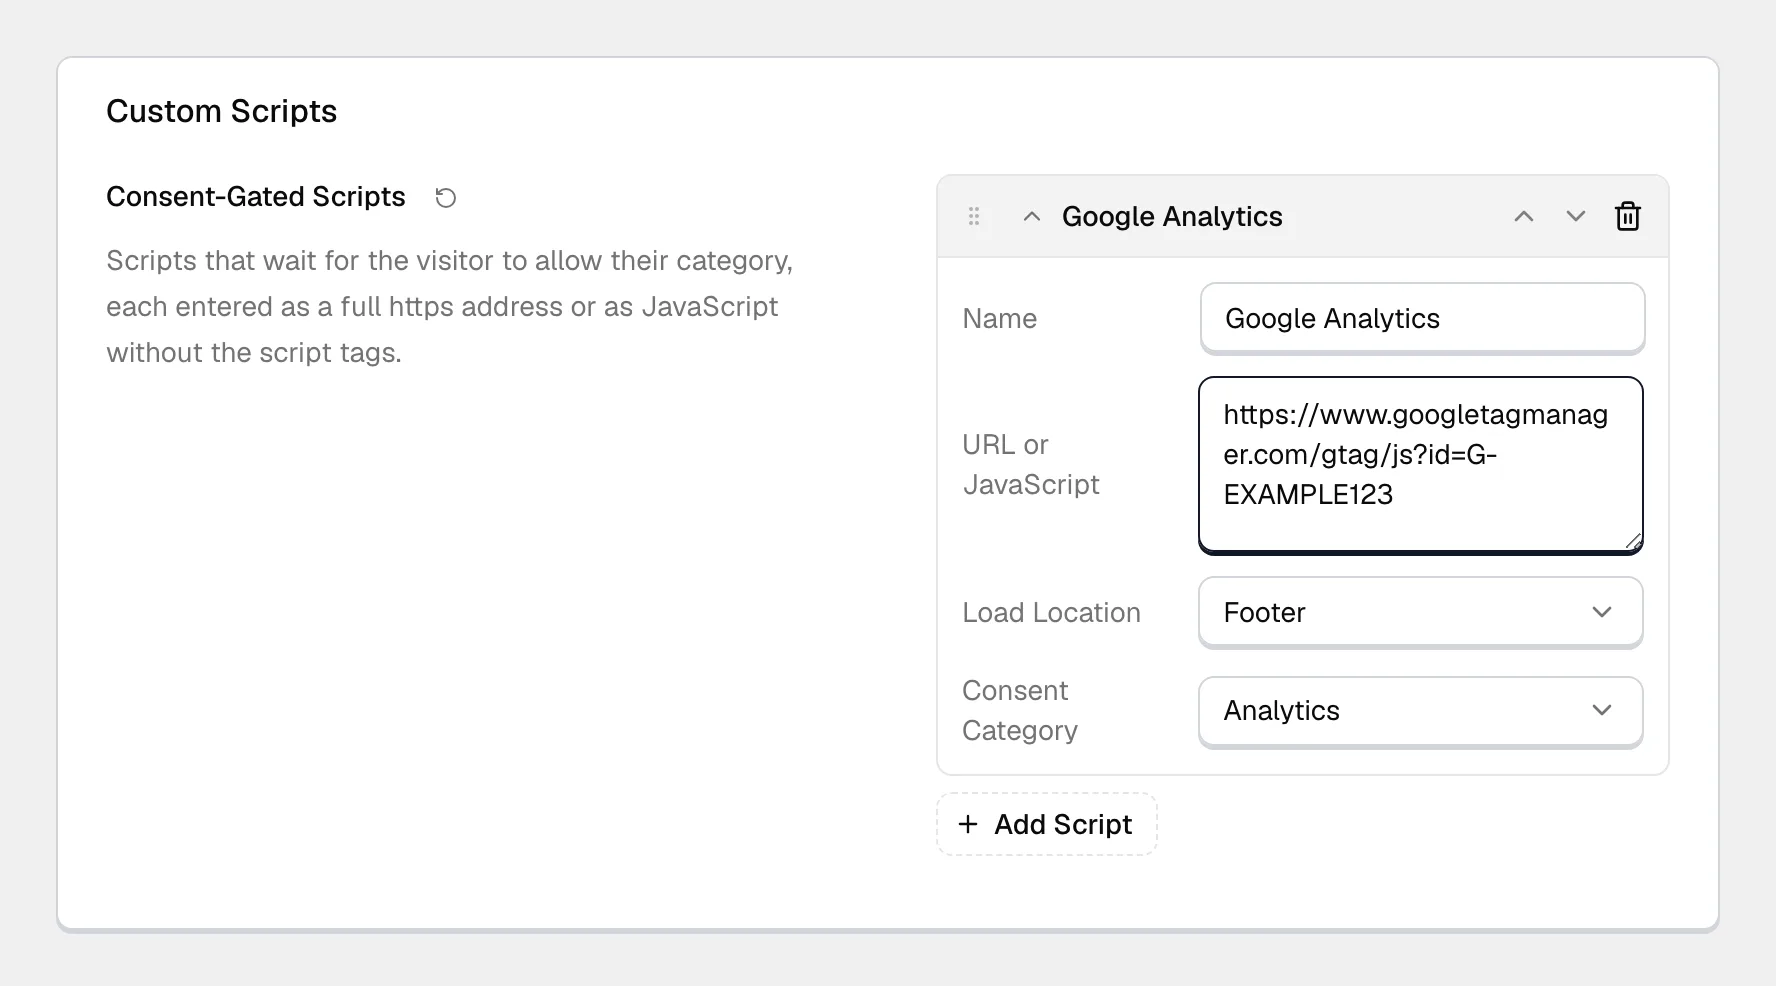The image size is (1776, 986).
Task: Click the Consent-Gated Scripts label
Action: click(x=256, y=196)
